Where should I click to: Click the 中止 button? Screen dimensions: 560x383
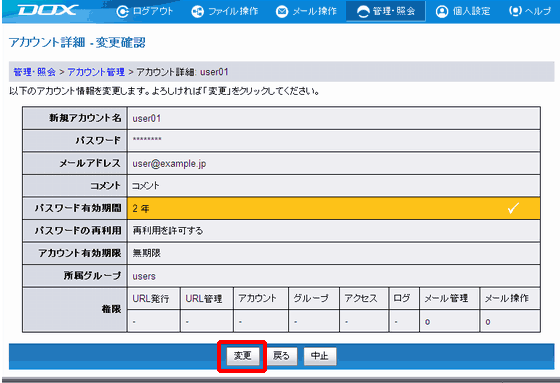320,356
